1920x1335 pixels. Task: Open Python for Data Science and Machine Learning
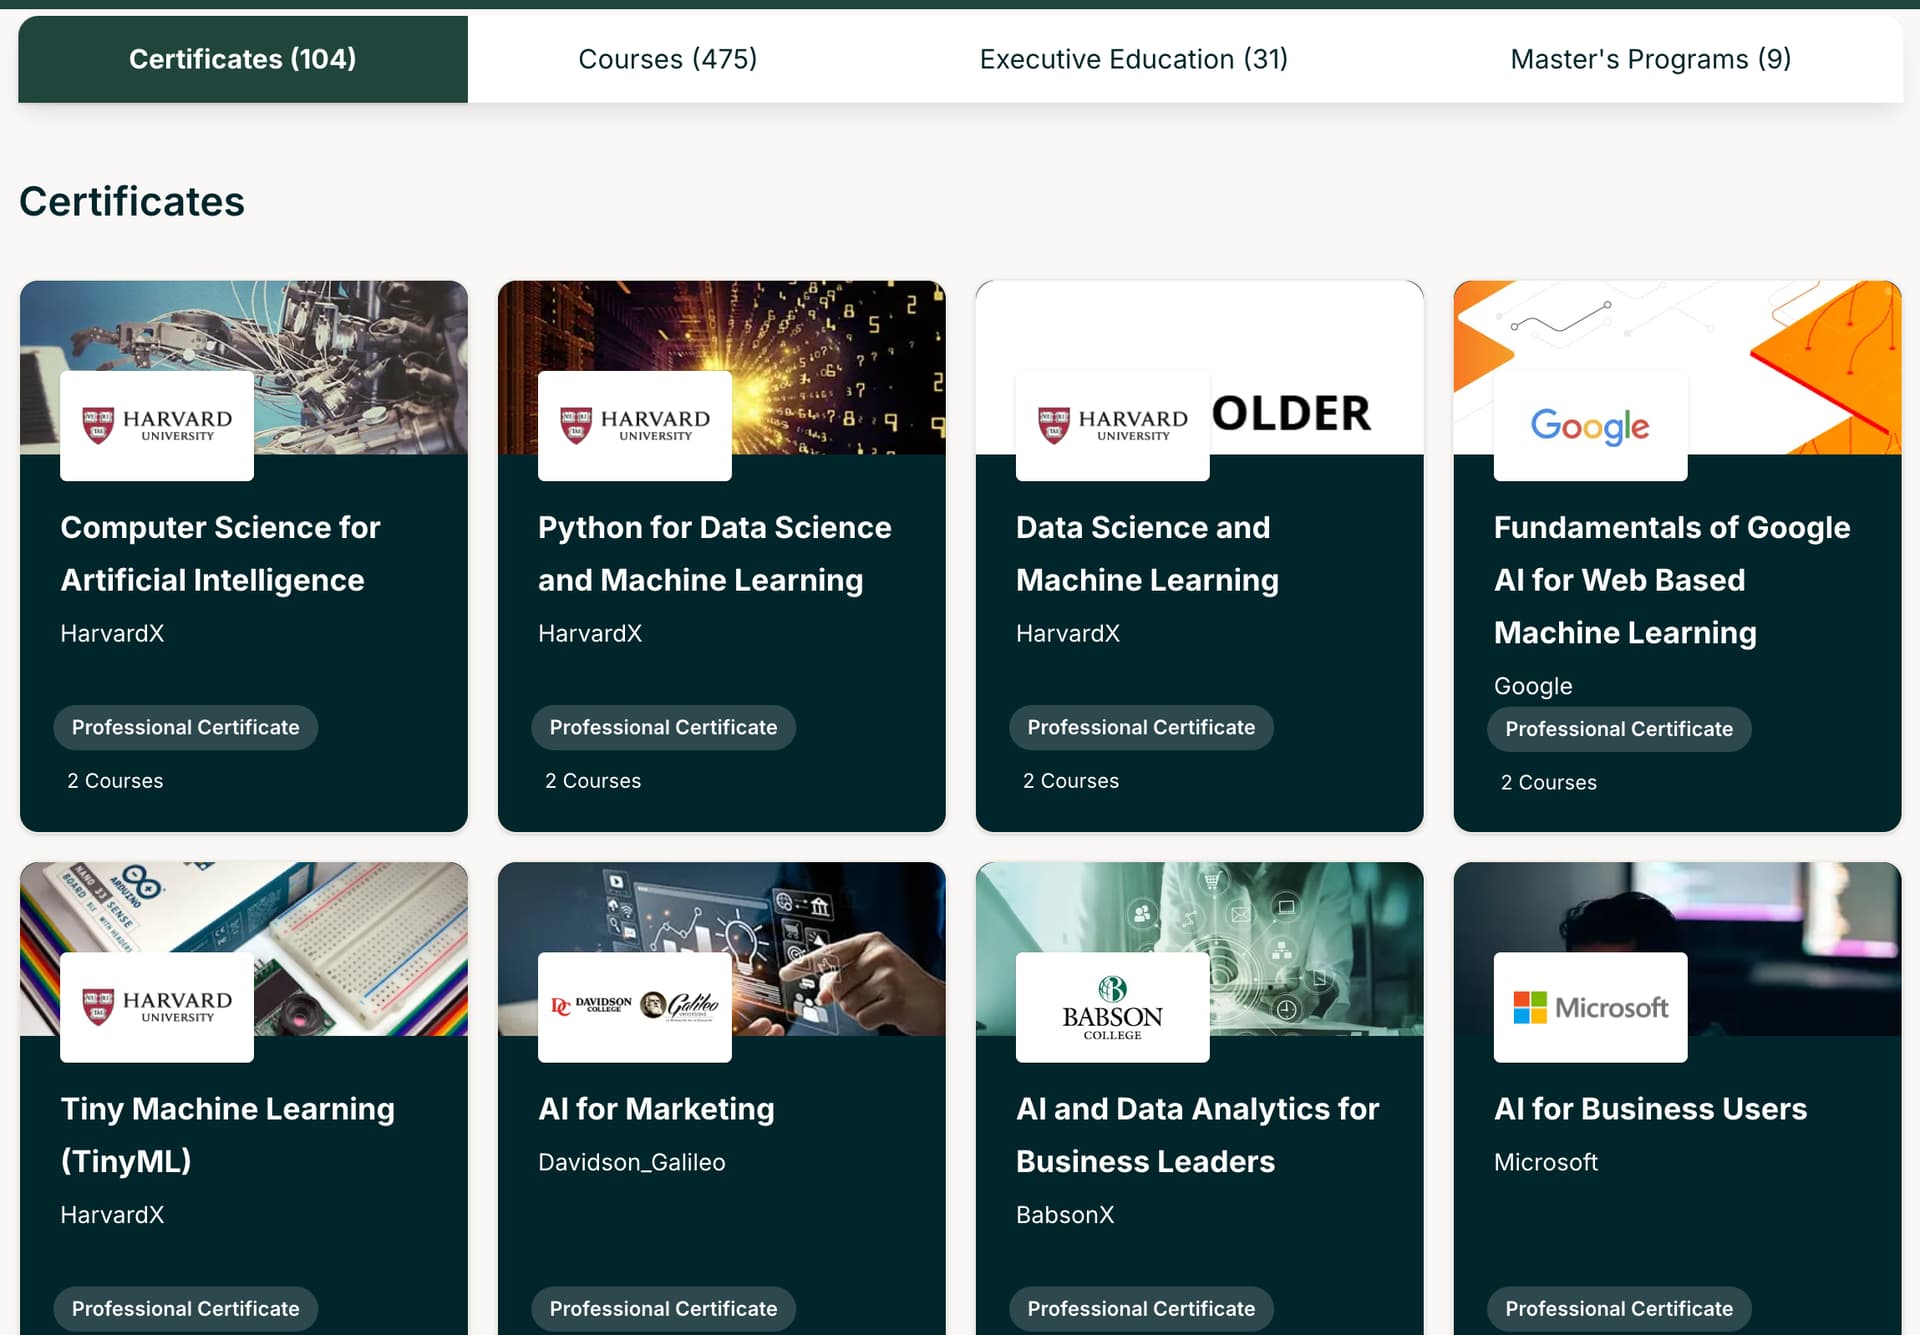point(714,554)
